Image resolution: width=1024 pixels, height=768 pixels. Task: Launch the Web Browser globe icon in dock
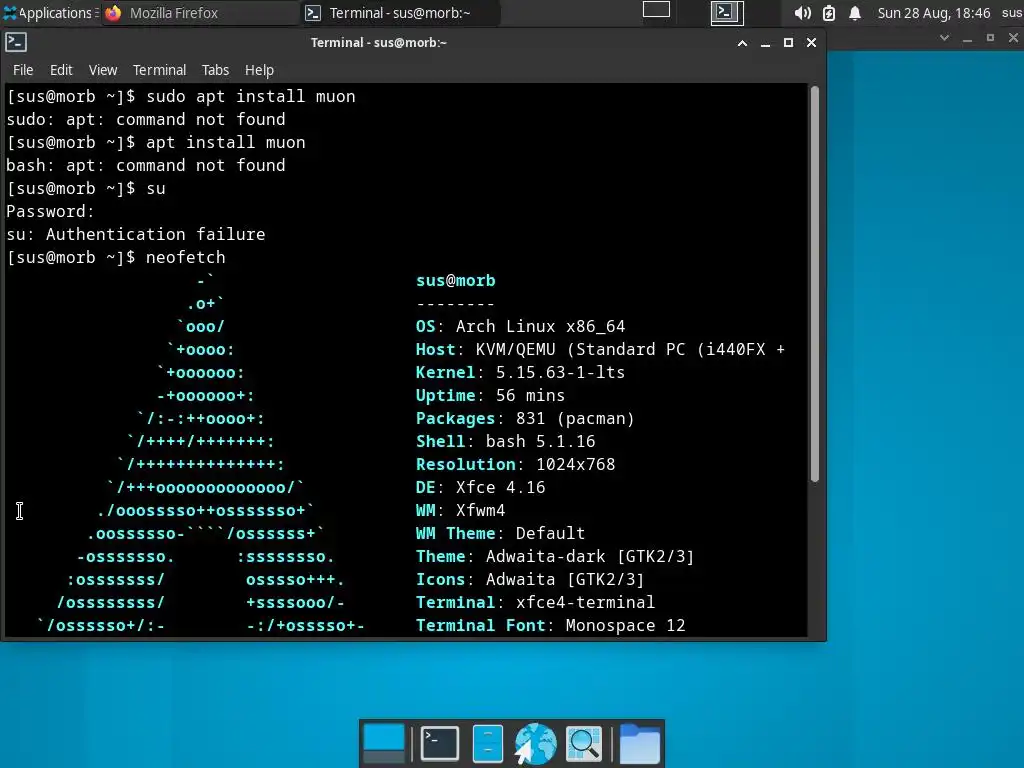535,743
